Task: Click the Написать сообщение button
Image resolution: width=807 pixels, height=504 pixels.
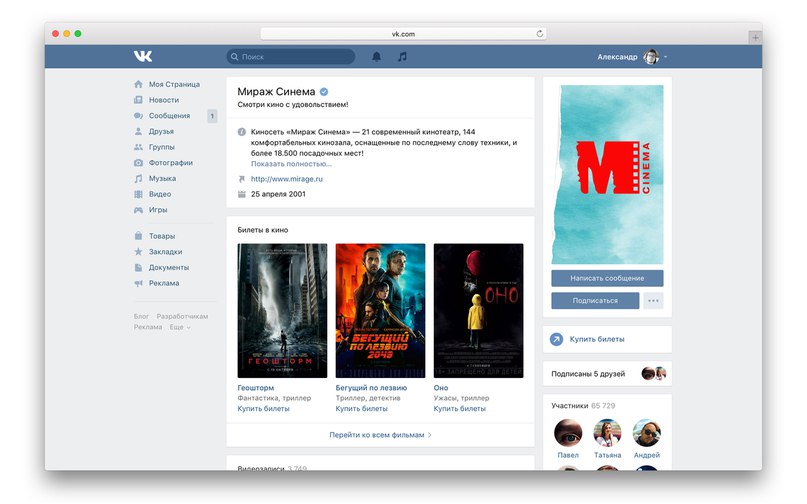Action: [x=607, y=278]
